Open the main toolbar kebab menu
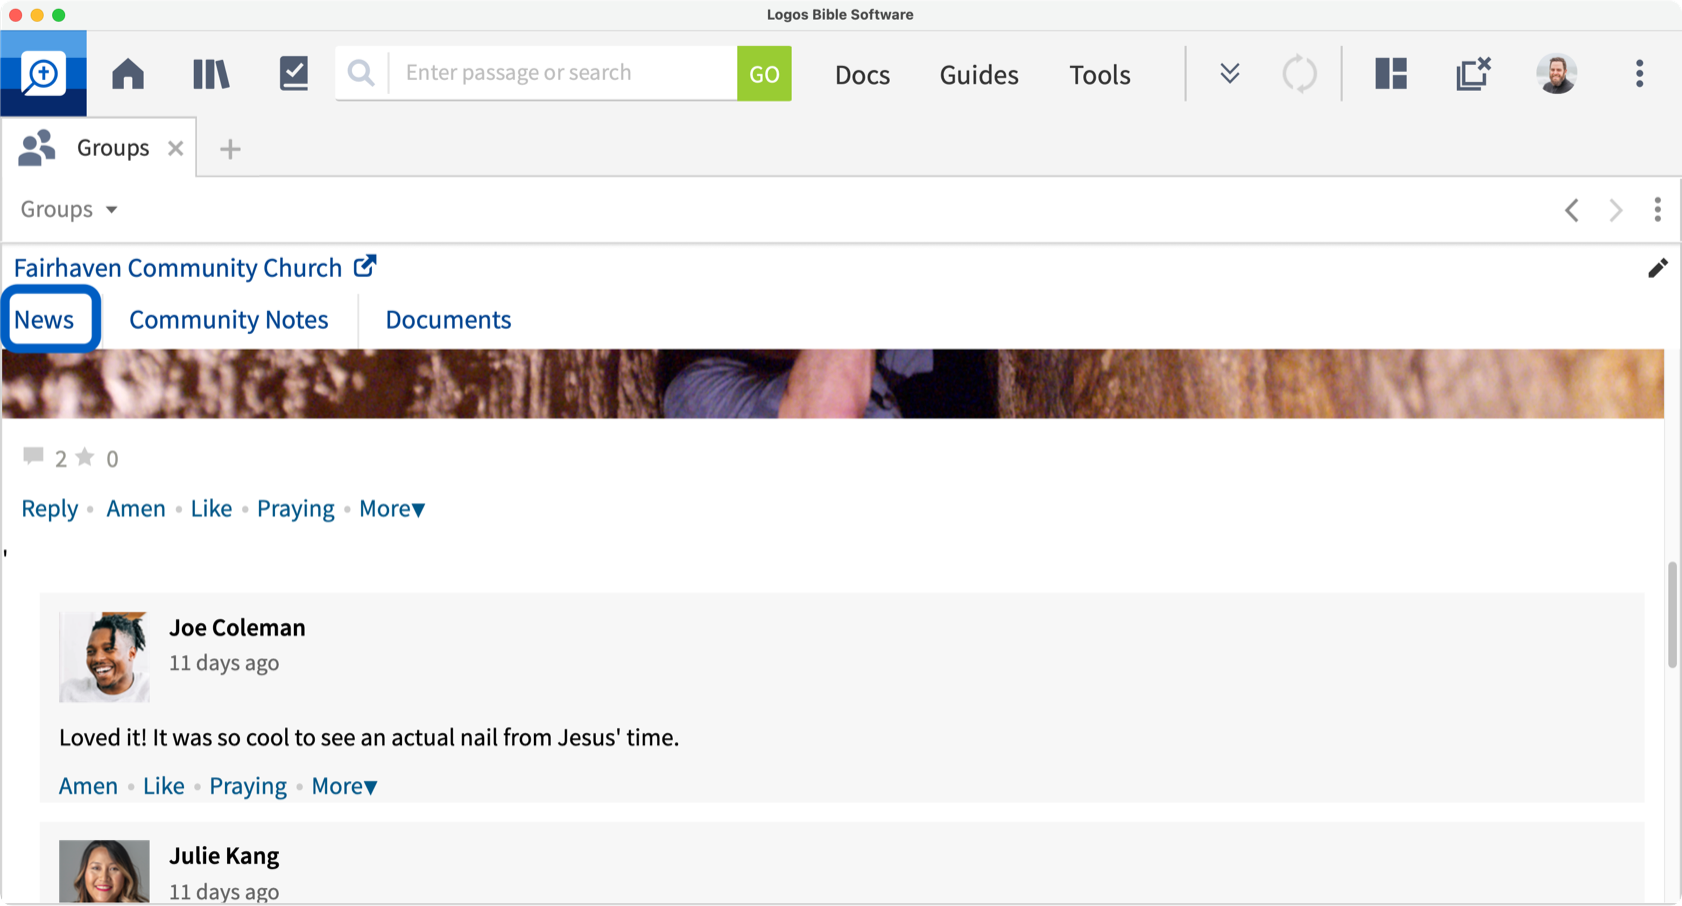The image size is (1682, 906). point(1639,73)
